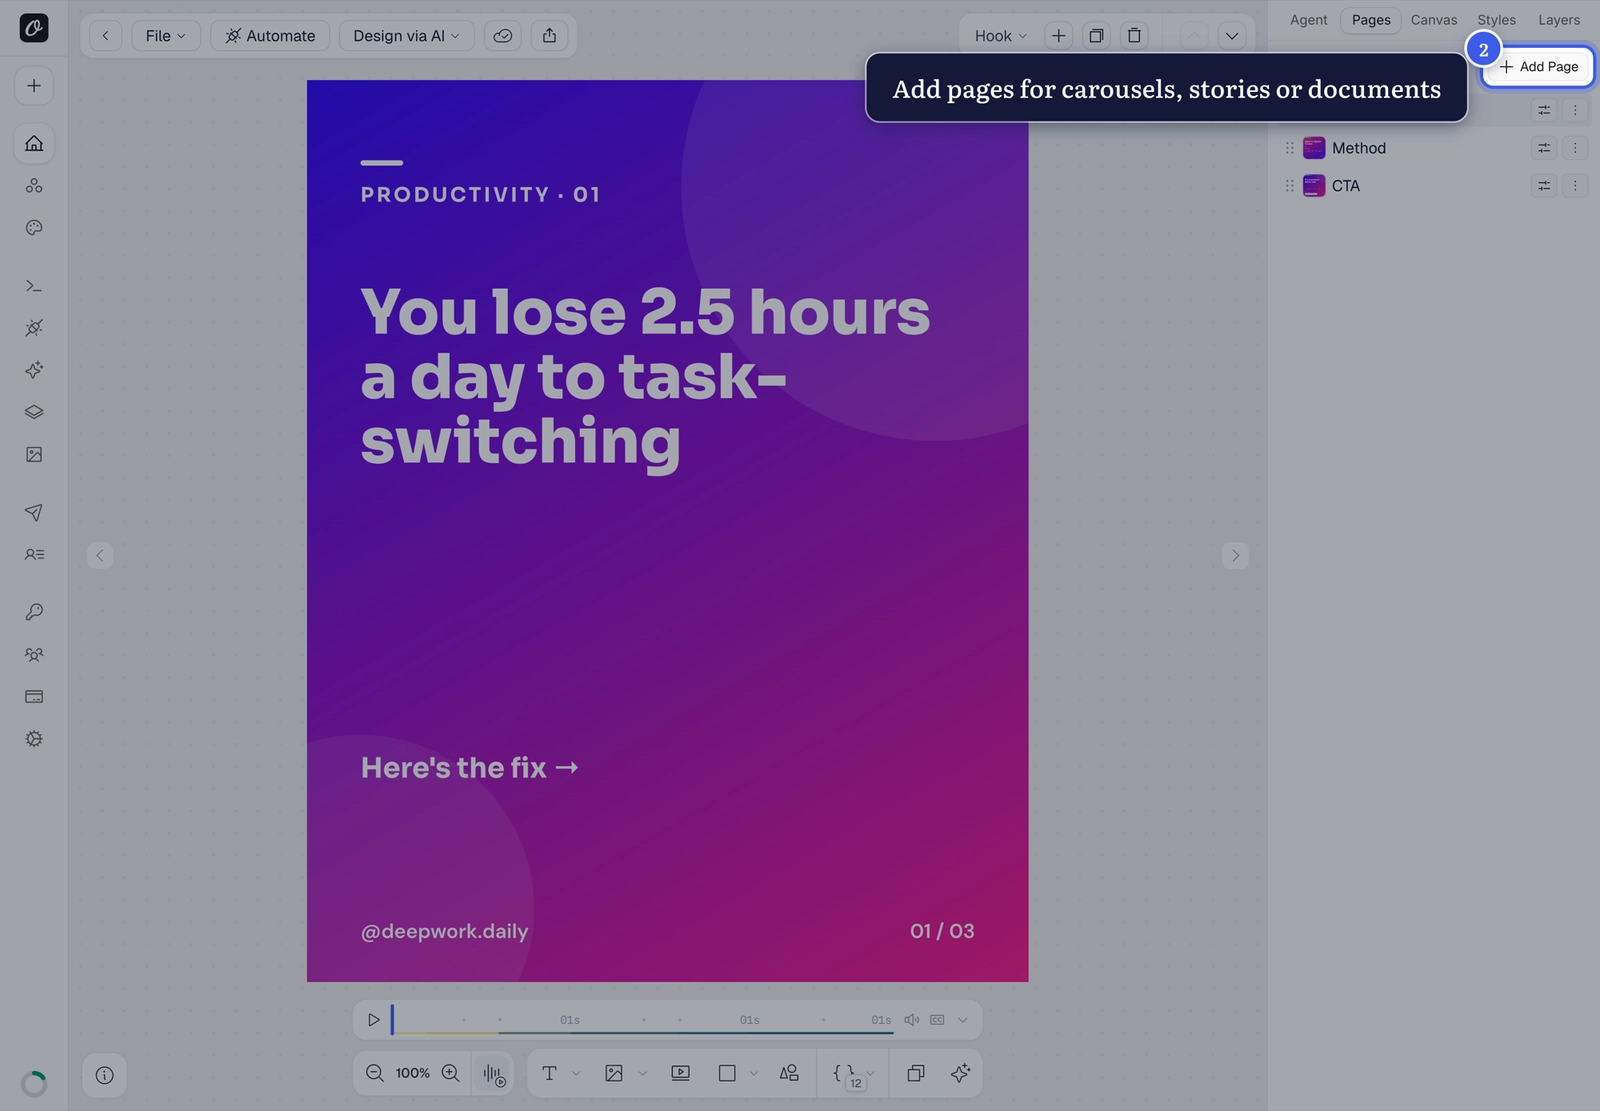Open the color palette icon in the left sidebar
The width and height of the screenshot is (1600, 1111).
pyautogui.click(x=34, y=228)
